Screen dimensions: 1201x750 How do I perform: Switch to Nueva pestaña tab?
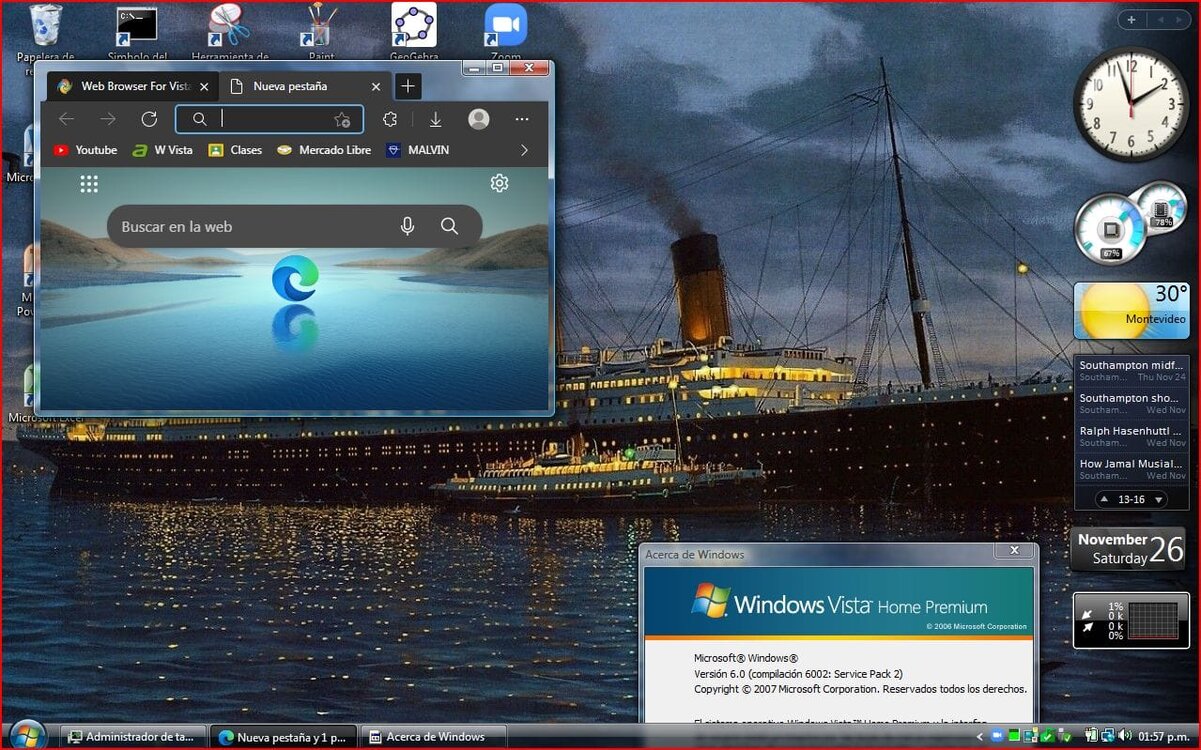click(x=292, y=87)
